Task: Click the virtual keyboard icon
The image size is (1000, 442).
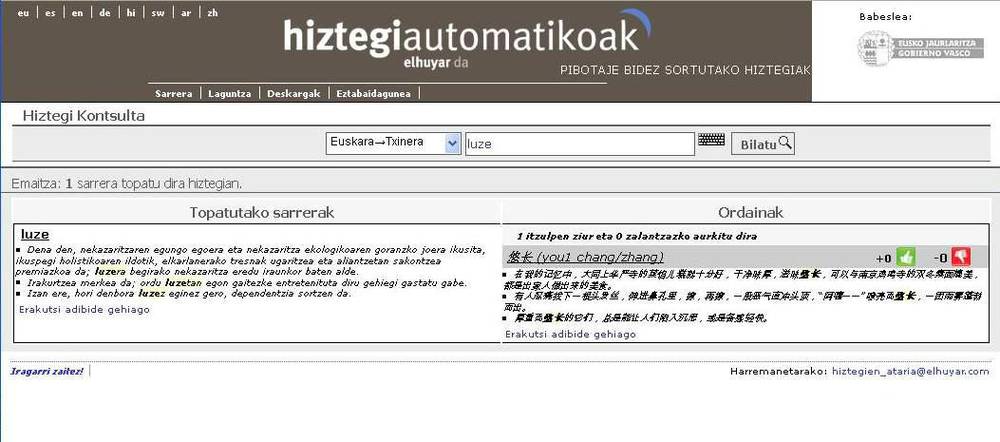Action: [711, 140]
